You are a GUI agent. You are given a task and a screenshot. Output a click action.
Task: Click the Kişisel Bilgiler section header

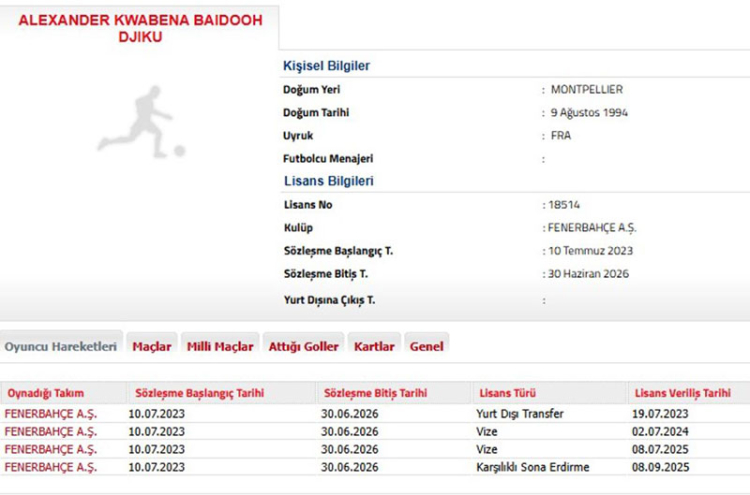(326, 66)
